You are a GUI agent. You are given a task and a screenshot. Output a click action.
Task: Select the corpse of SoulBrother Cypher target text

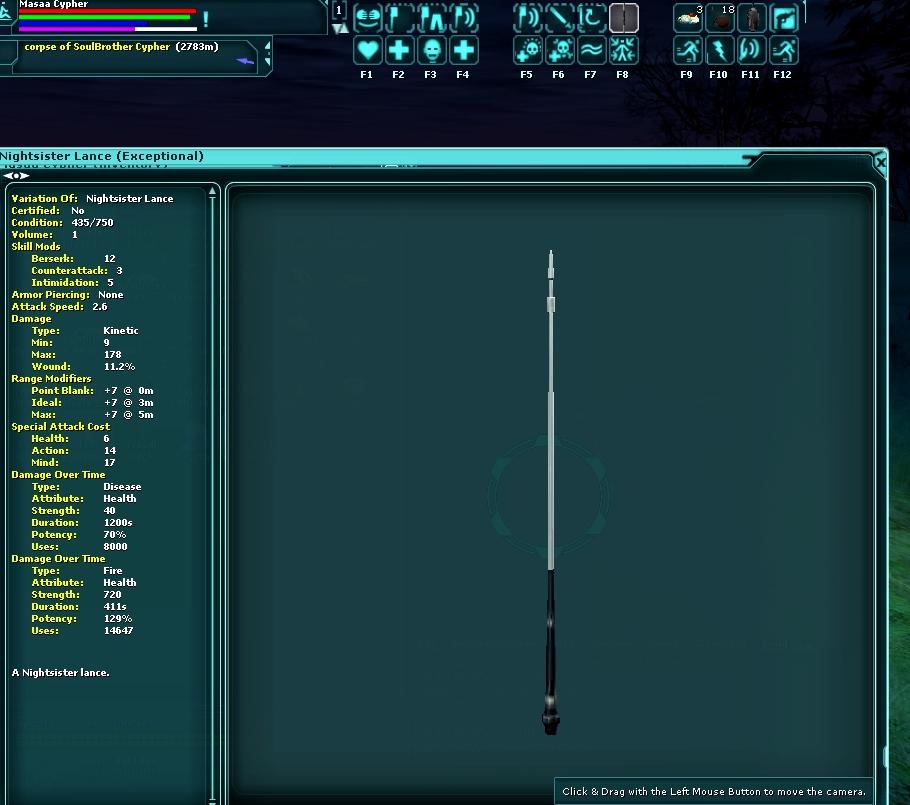pos(97,47)
